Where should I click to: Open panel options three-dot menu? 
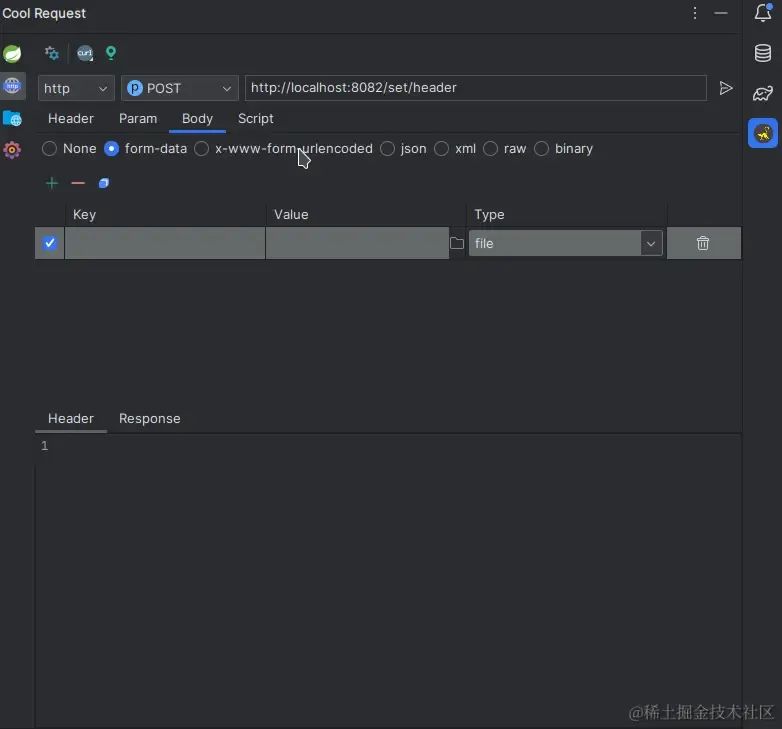[695, 13]
